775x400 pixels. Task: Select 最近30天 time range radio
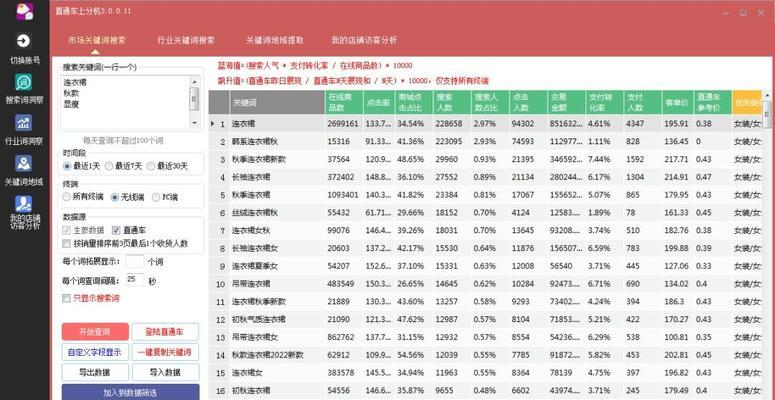point(151,166)
